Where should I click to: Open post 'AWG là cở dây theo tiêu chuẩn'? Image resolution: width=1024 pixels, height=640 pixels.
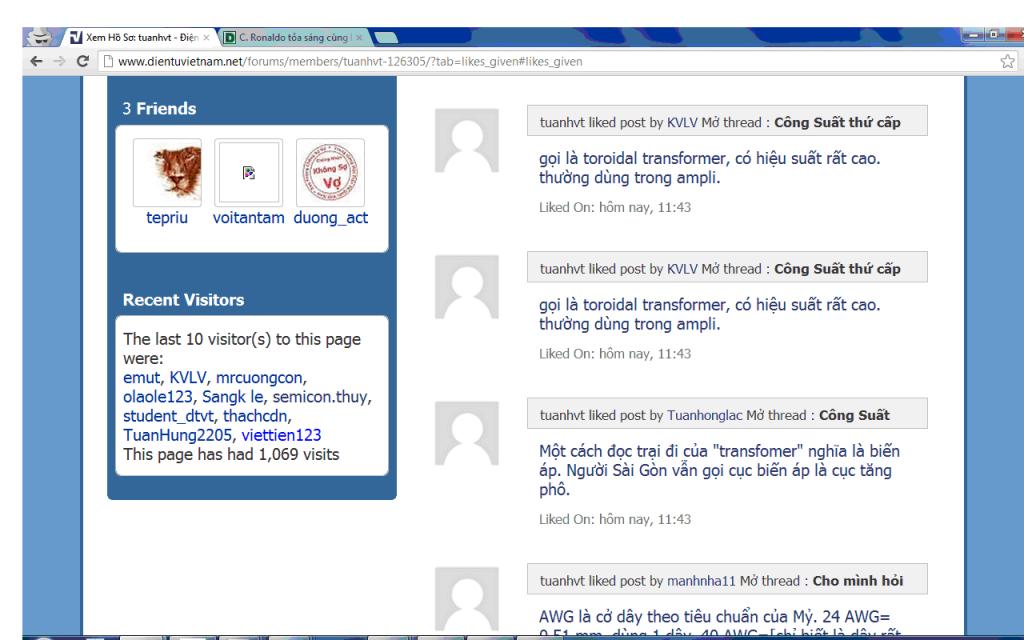pyautogui.click(x=719, y=624)
